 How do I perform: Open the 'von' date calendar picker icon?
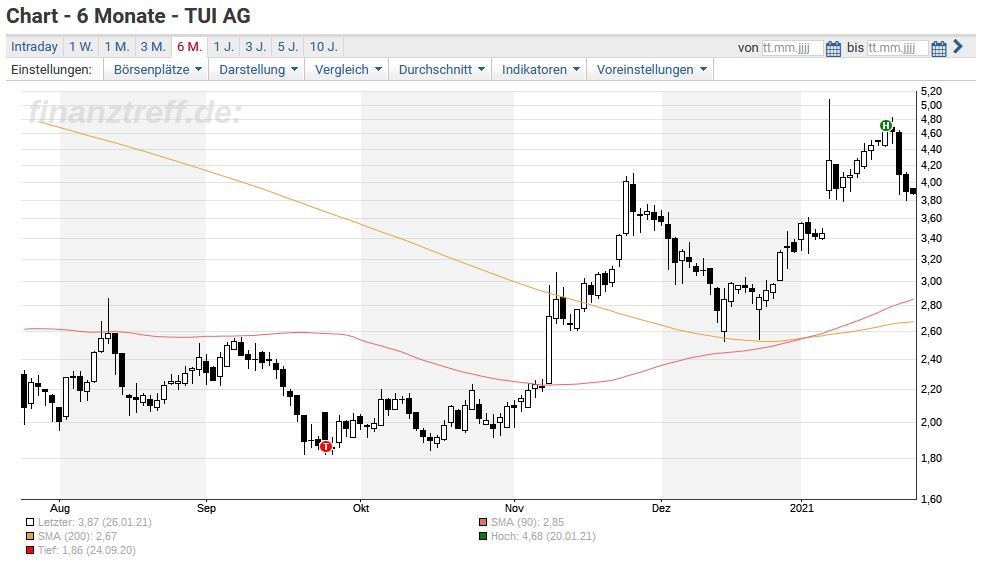tap(833, 48)
